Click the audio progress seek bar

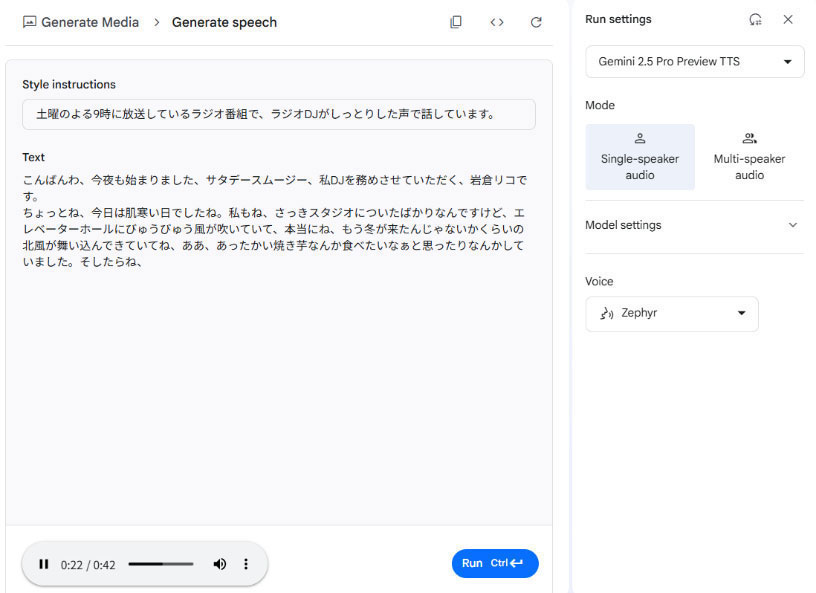[160, 564]
